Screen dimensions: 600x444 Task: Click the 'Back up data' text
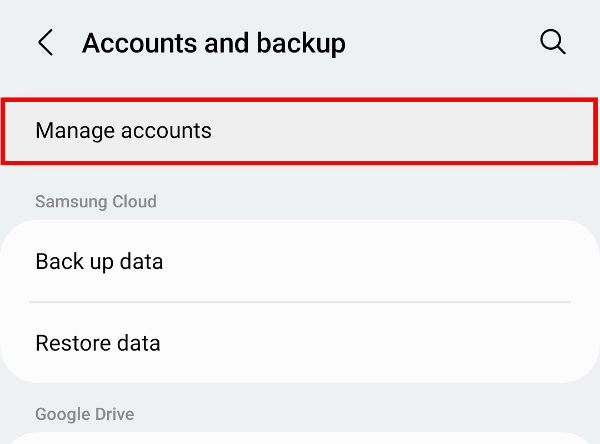click(x=99, y=262)
